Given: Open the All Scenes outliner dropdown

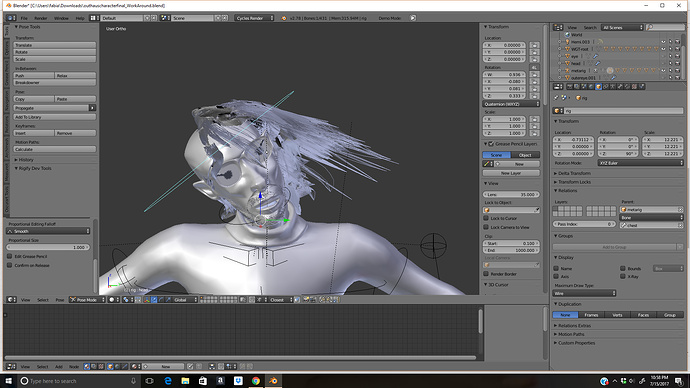Looking at the screenshot, I should click(622, 27).
